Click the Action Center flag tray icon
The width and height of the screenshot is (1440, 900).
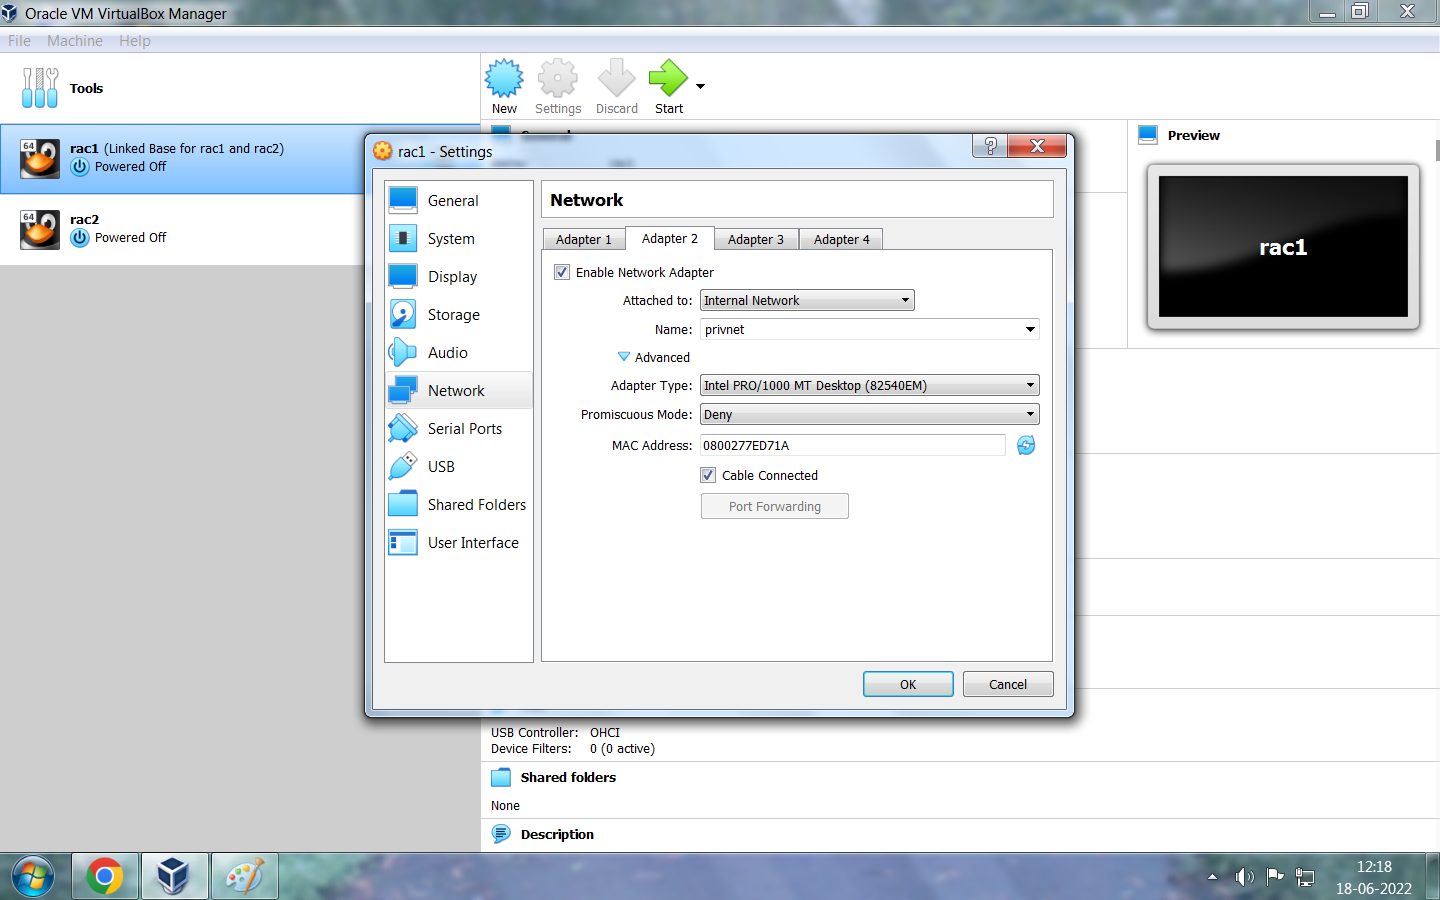[1275, 877]
